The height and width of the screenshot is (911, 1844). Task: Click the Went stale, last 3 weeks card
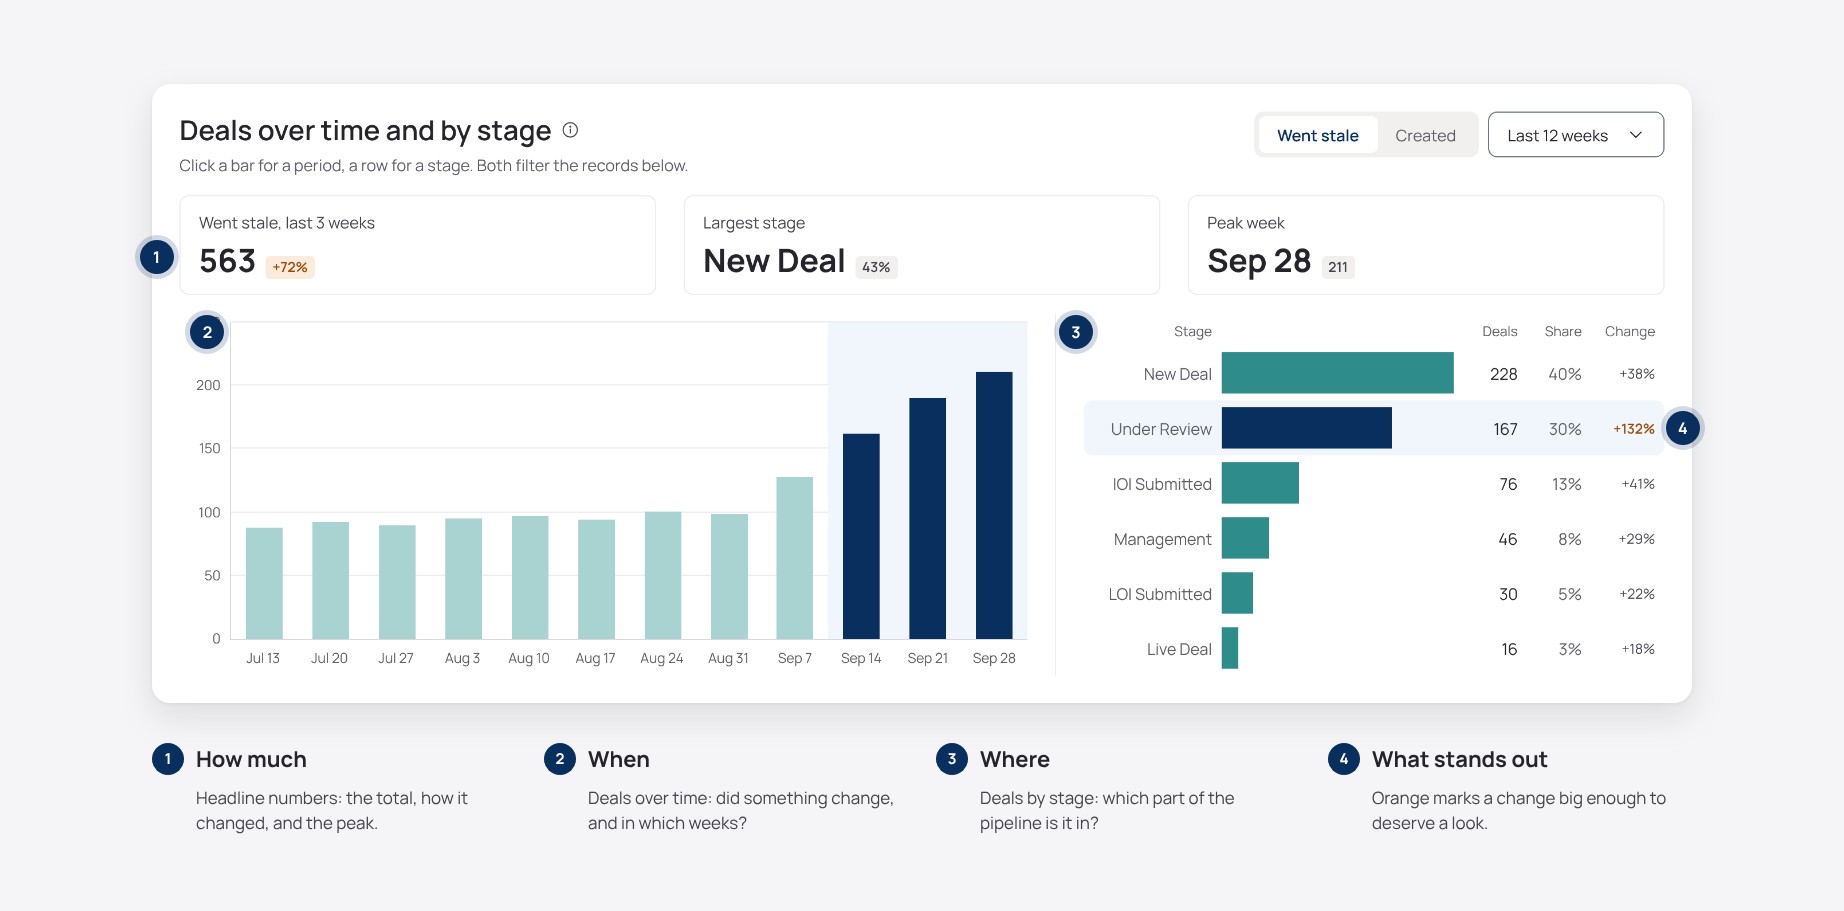pyautogui.click(x=417, y=245)
